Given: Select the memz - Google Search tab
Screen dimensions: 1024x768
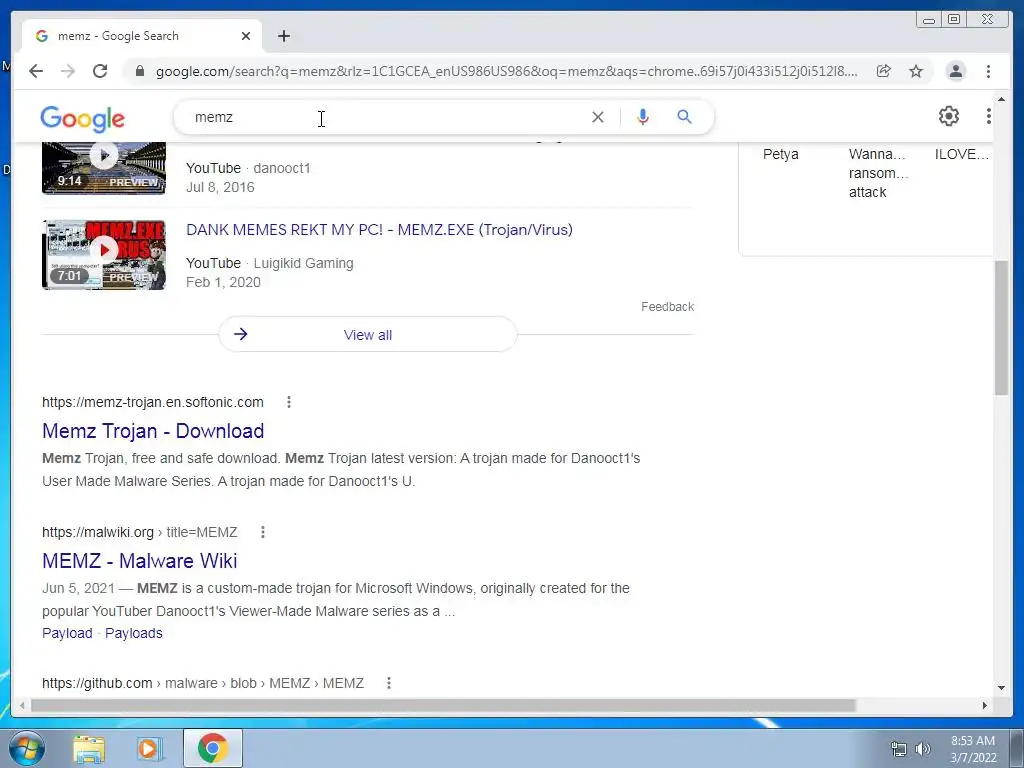Looking at the screenshot, I should [x=142, y=36].
